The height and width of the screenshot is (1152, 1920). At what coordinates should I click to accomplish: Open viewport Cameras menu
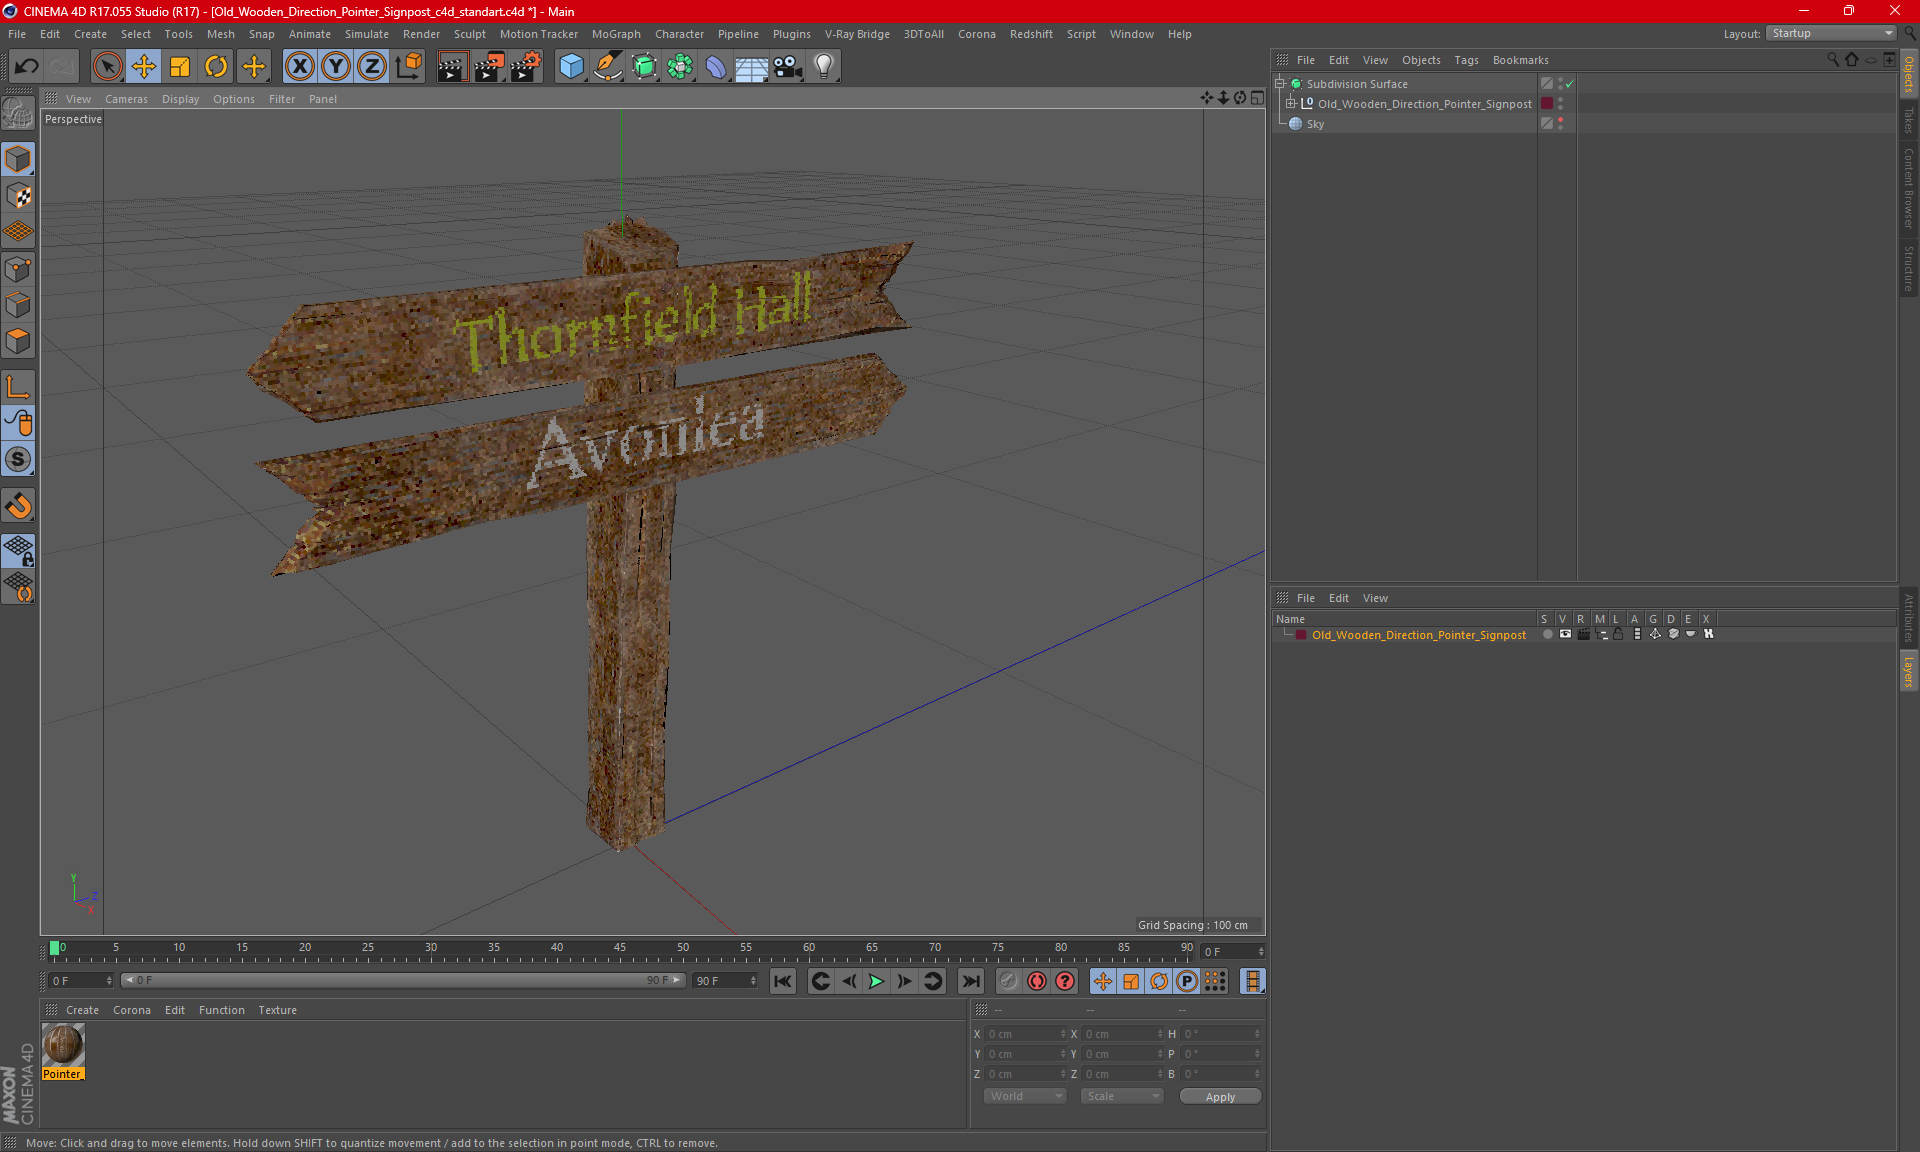pos(126,99)
